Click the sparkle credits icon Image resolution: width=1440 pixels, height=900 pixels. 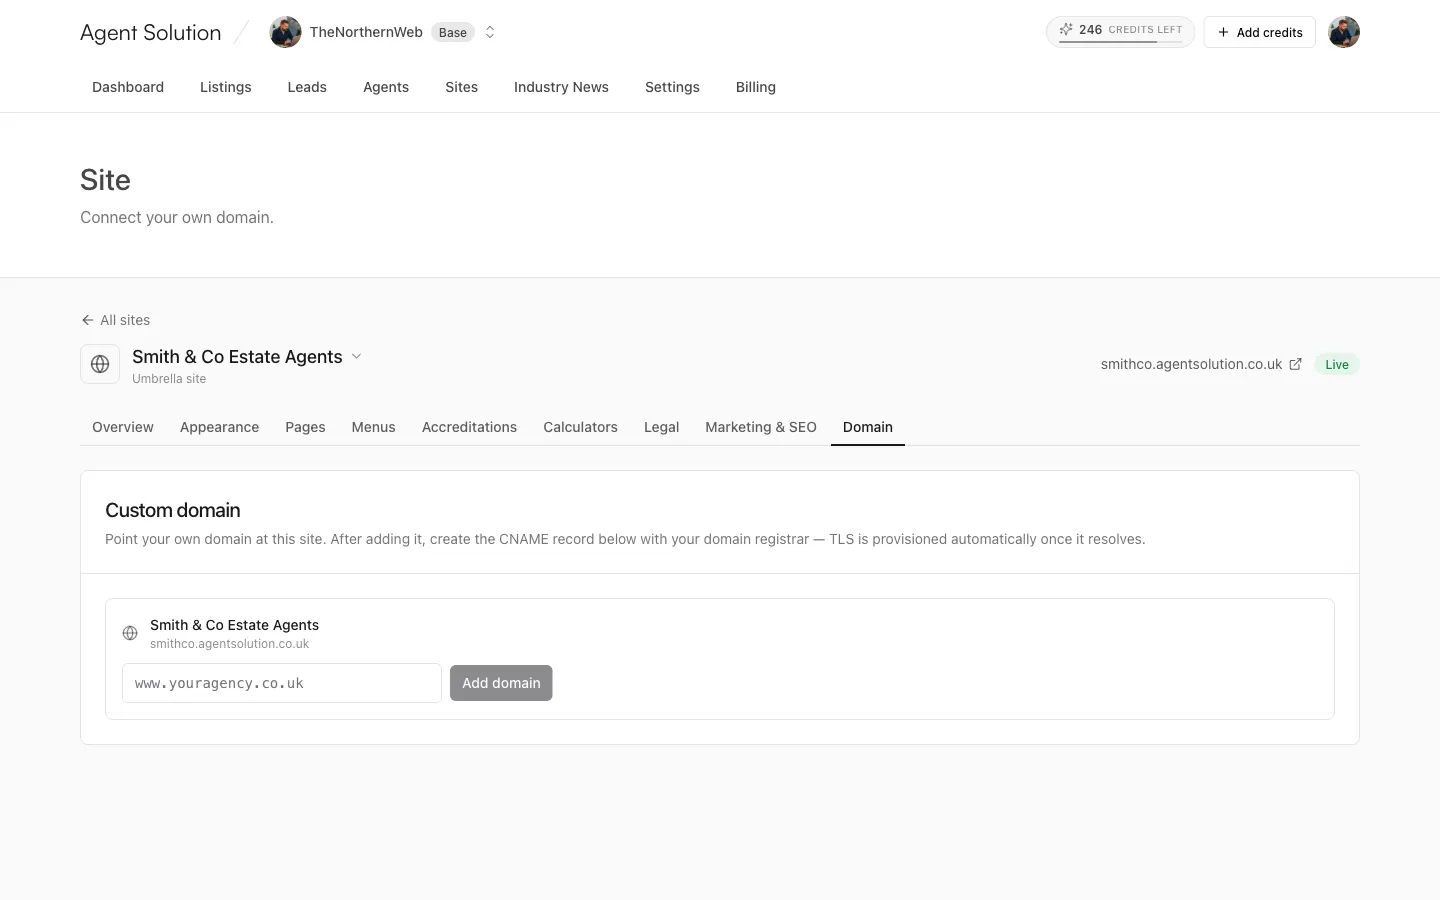tap(1066, 29)
